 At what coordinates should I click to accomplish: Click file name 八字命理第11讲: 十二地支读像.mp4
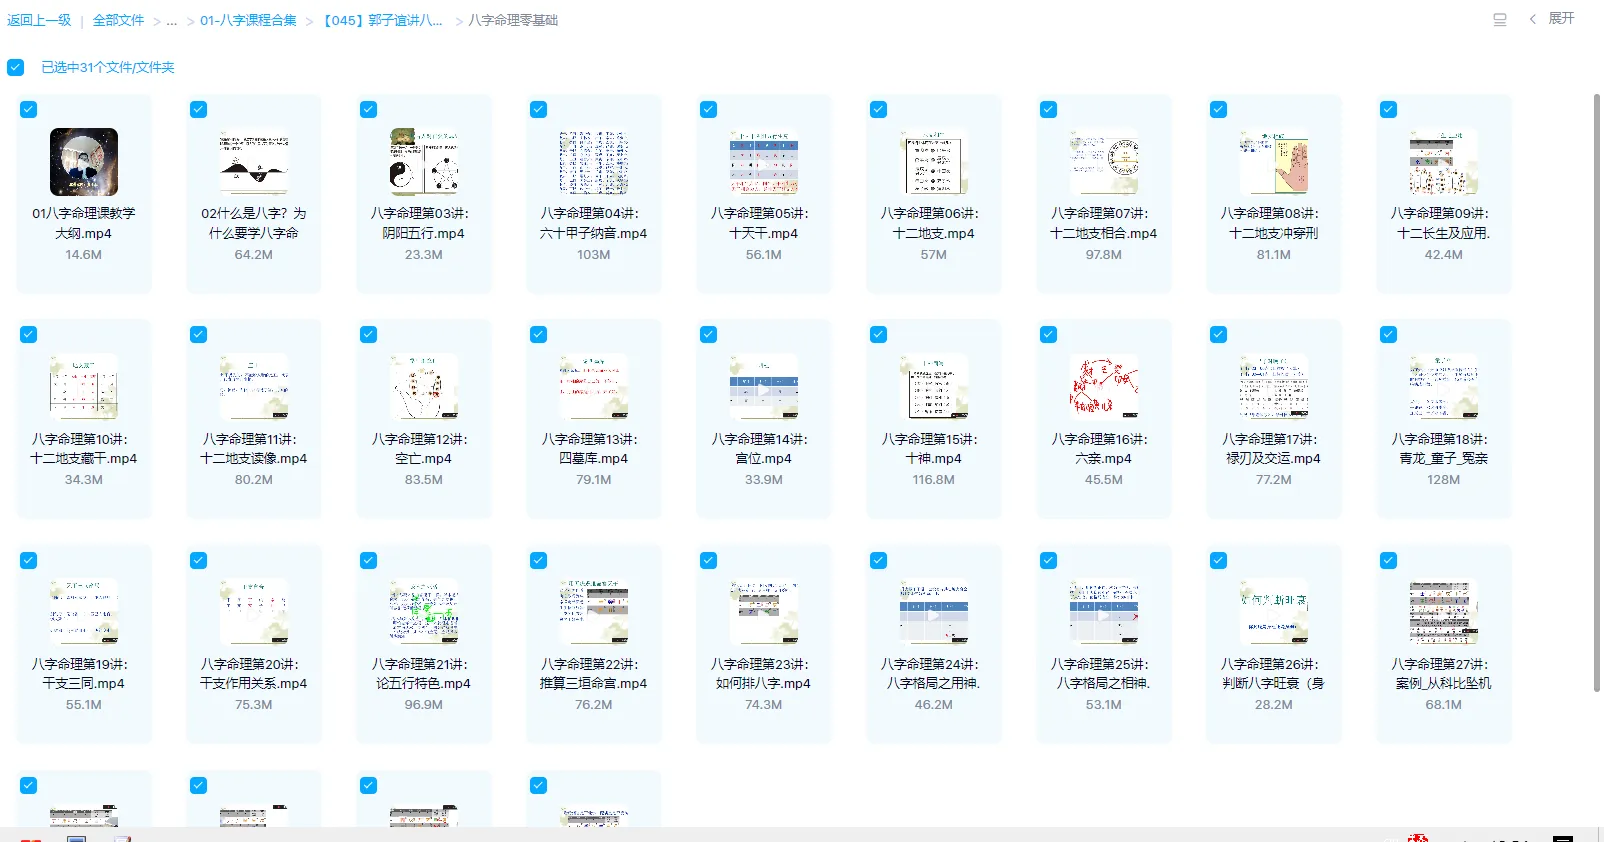tap(254, 448)
